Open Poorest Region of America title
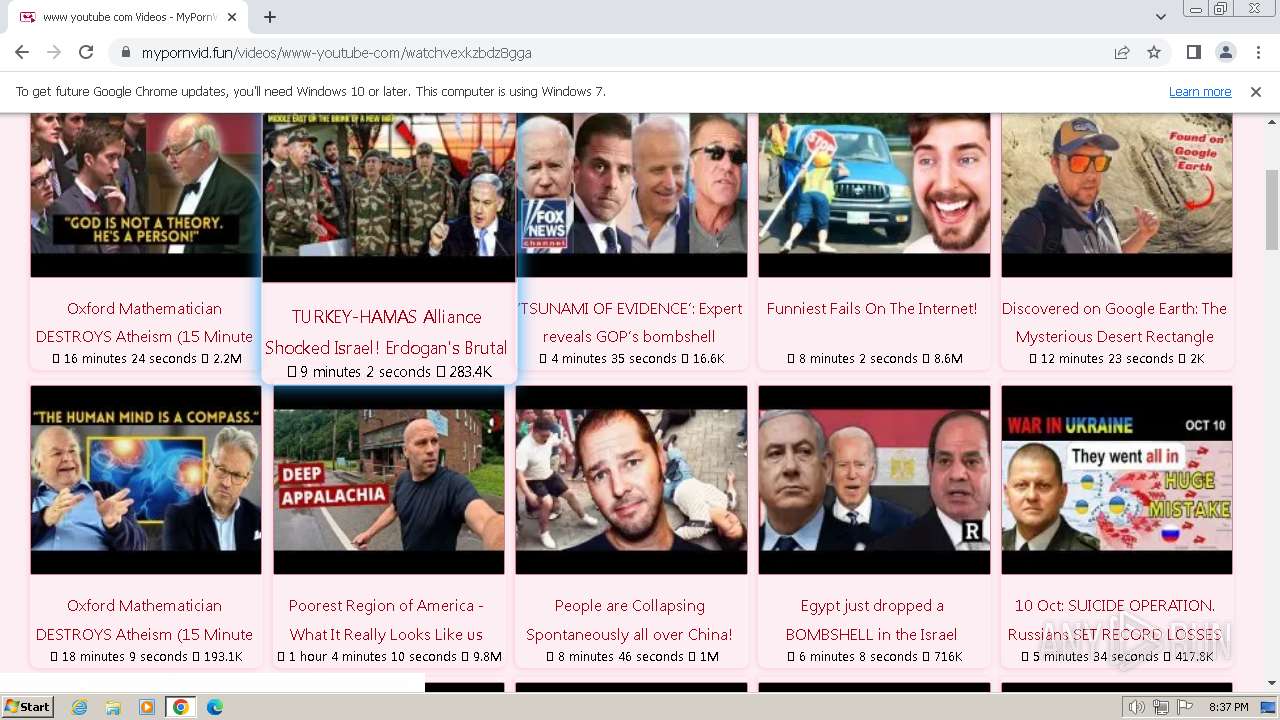This screenshot has height=720, width=1280. (387, 620)
